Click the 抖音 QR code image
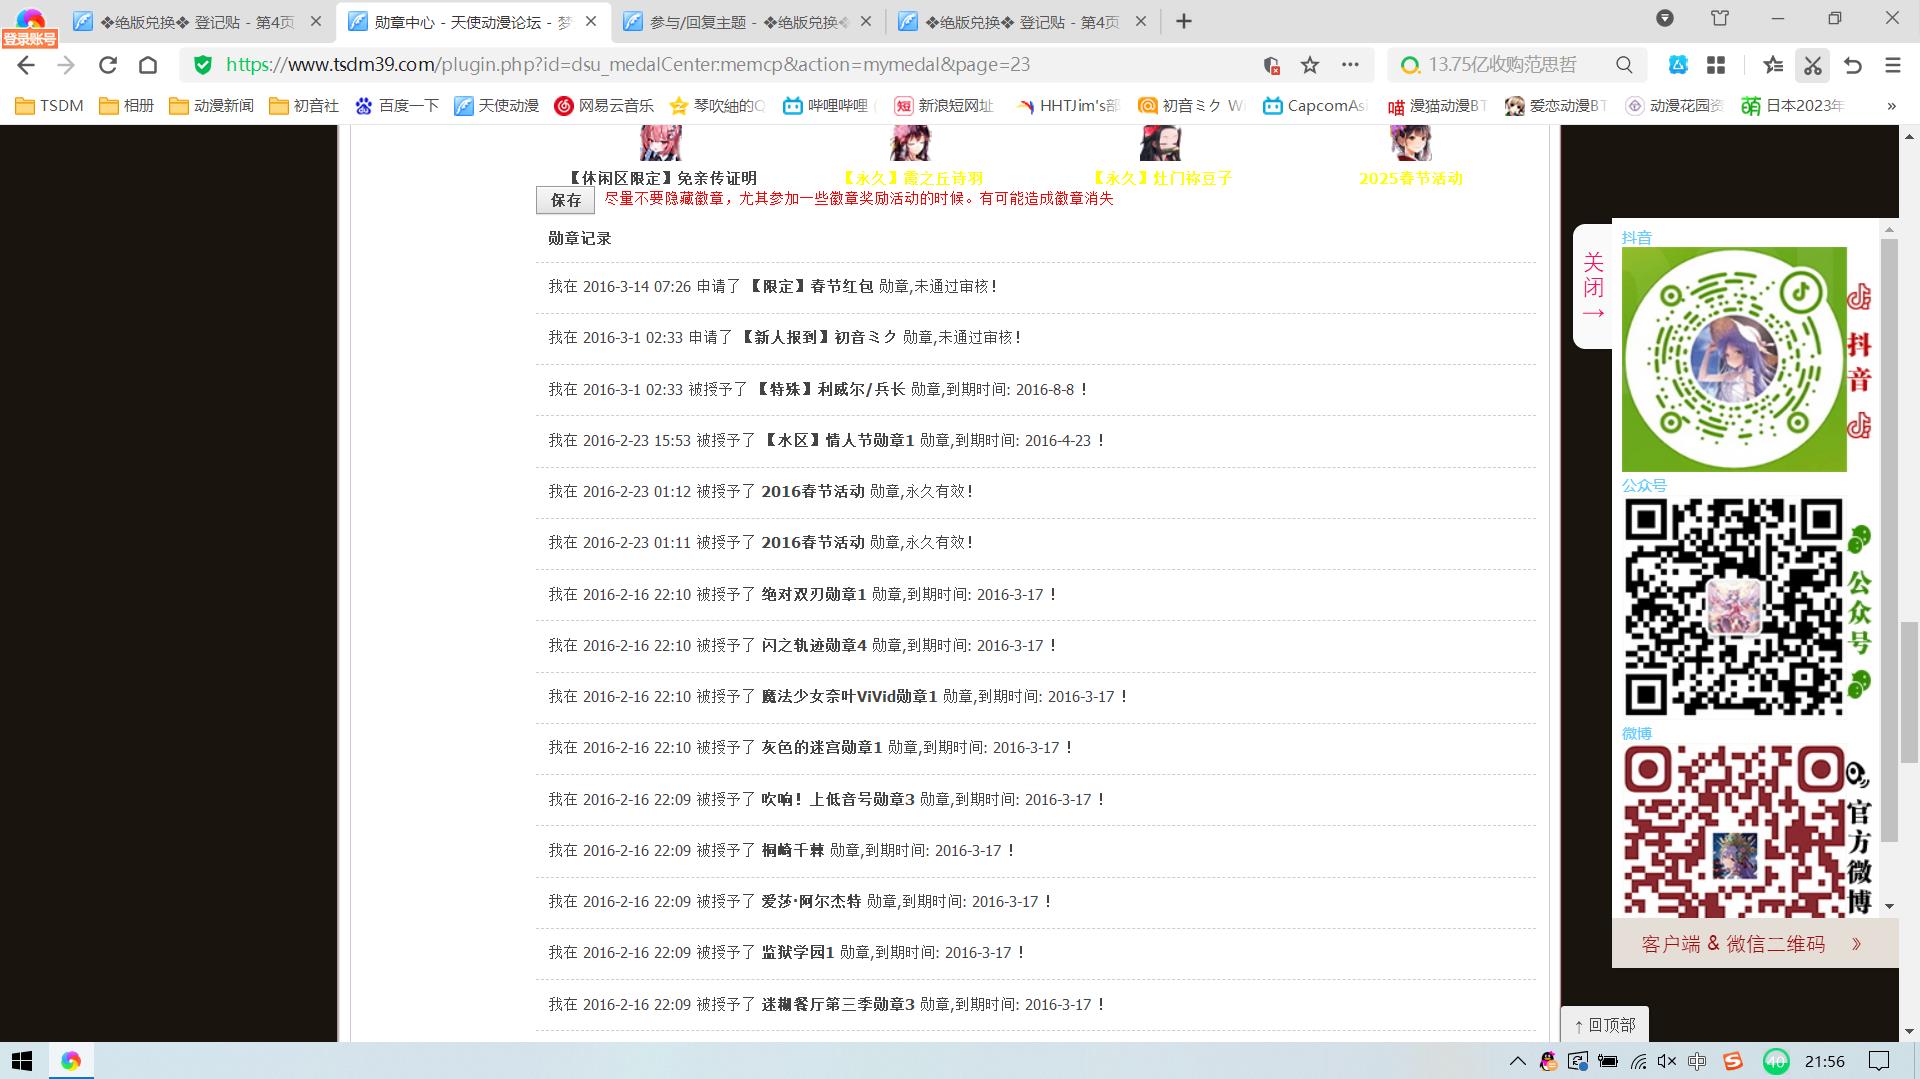 1734,359
